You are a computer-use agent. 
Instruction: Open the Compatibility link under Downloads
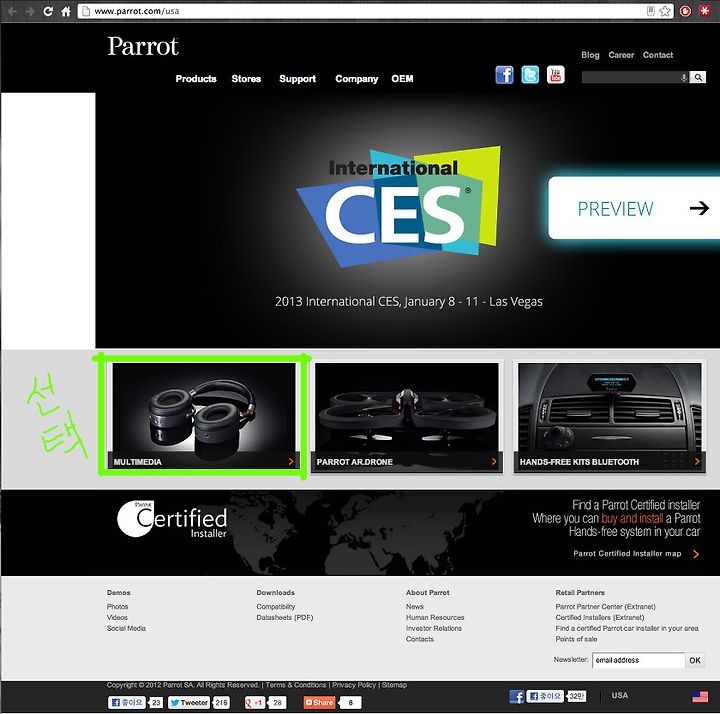click(x=276, y=607)
